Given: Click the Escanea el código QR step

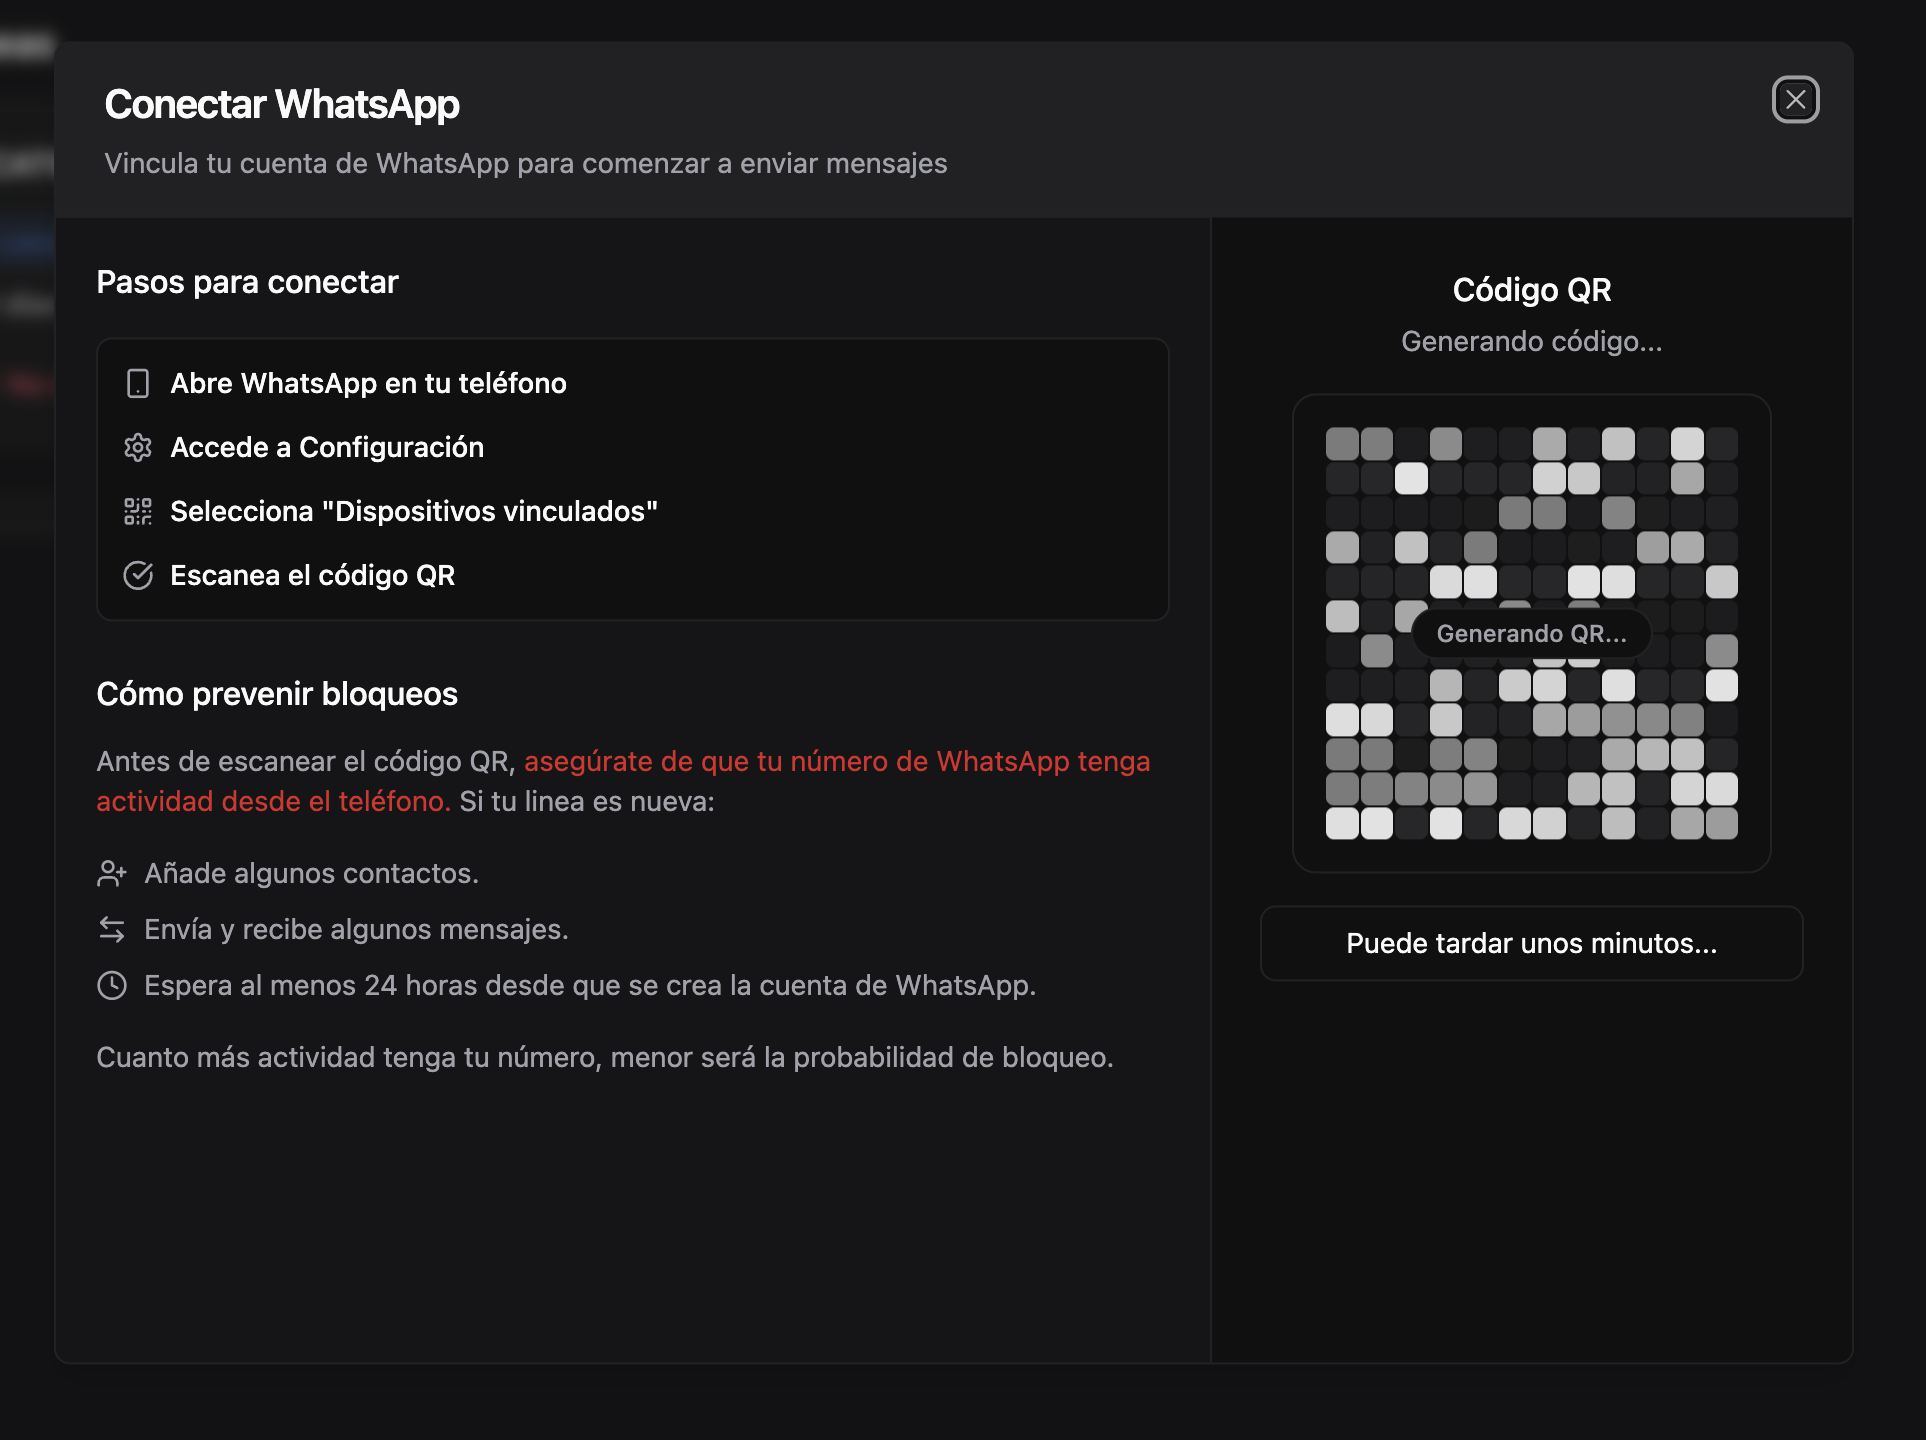Looking at the screenshot, I should click(x=312, y=576).
